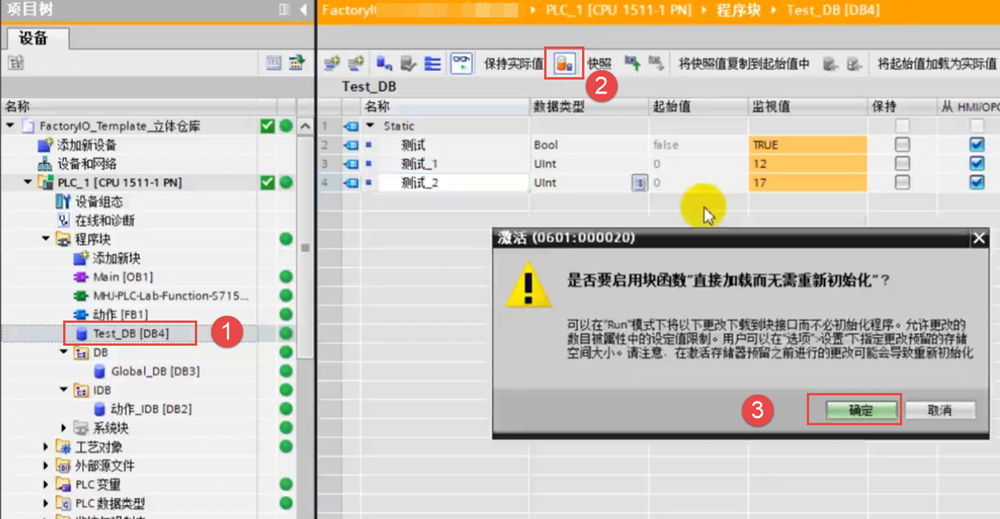Expand the 系统块 folder
1000x519 pixels.
click(65, 428)
